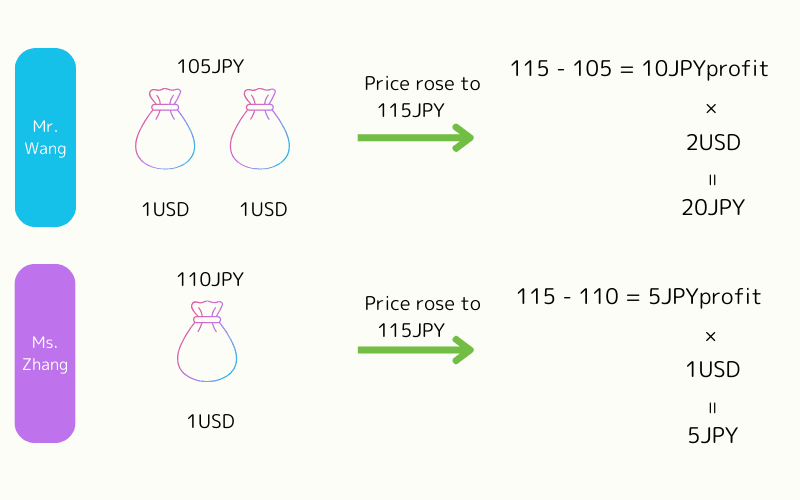Viewport: 800px width, 500px height.
Task: Click the equals sign above 20JPY
Action: (712, 180)
